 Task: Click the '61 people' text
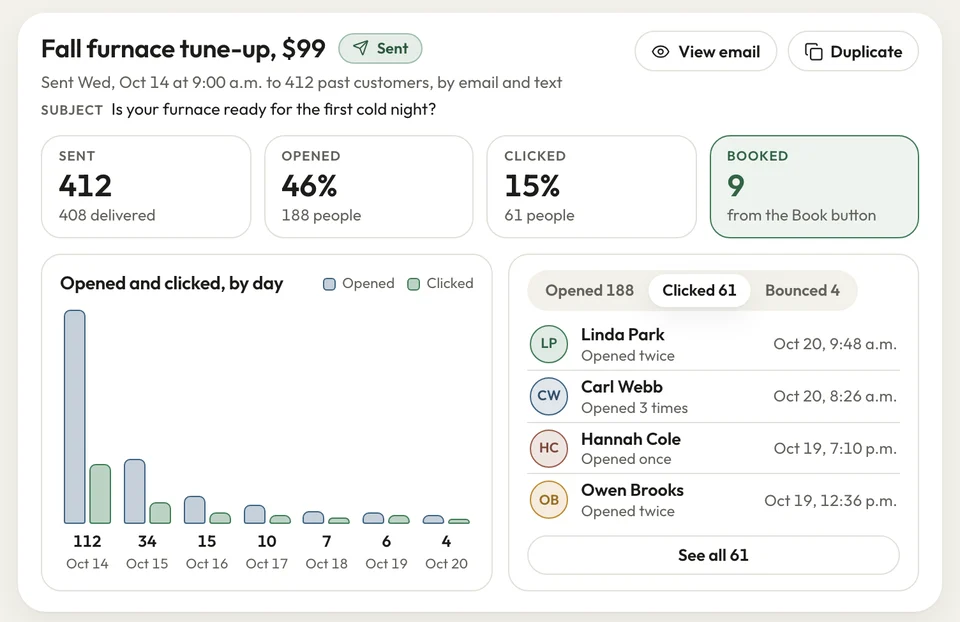[x=539, y=215]
